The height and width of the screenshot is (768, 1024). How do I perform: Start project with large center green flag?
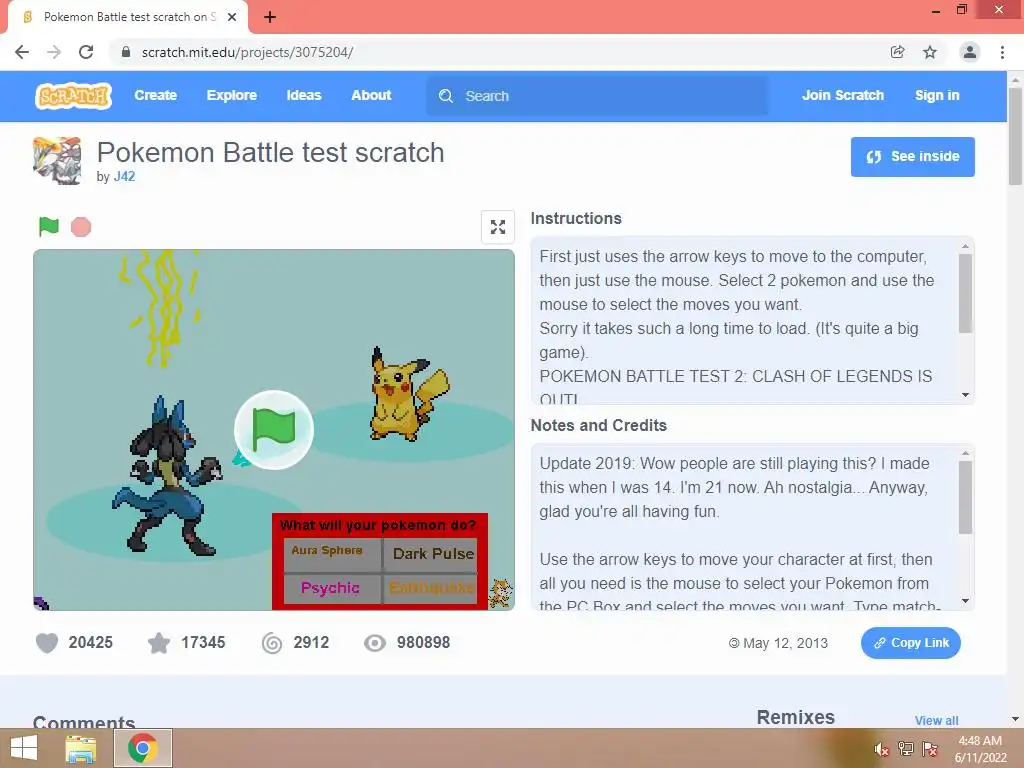point(274,430)
